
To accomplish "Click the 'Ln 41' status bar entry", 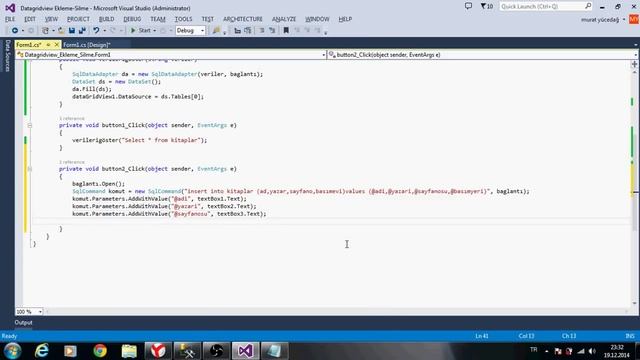I will point(482,336).
